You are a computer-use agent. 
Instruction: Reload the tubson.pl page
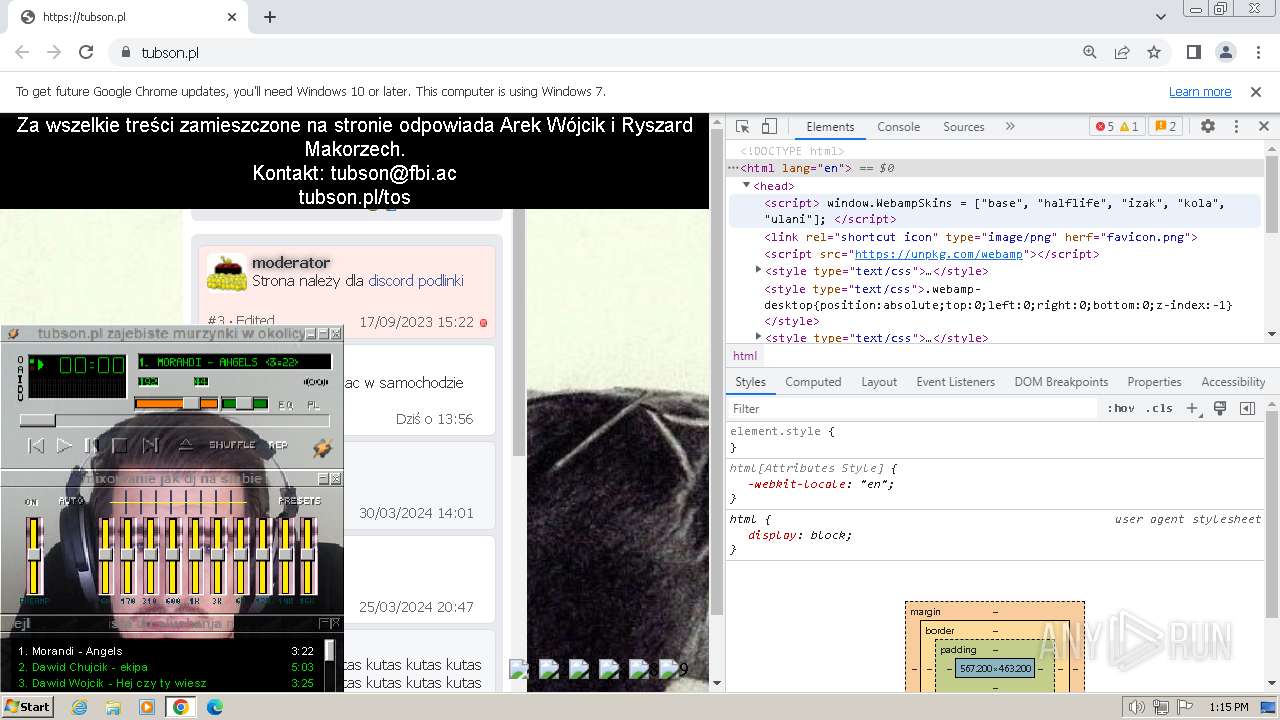[86, 52]
